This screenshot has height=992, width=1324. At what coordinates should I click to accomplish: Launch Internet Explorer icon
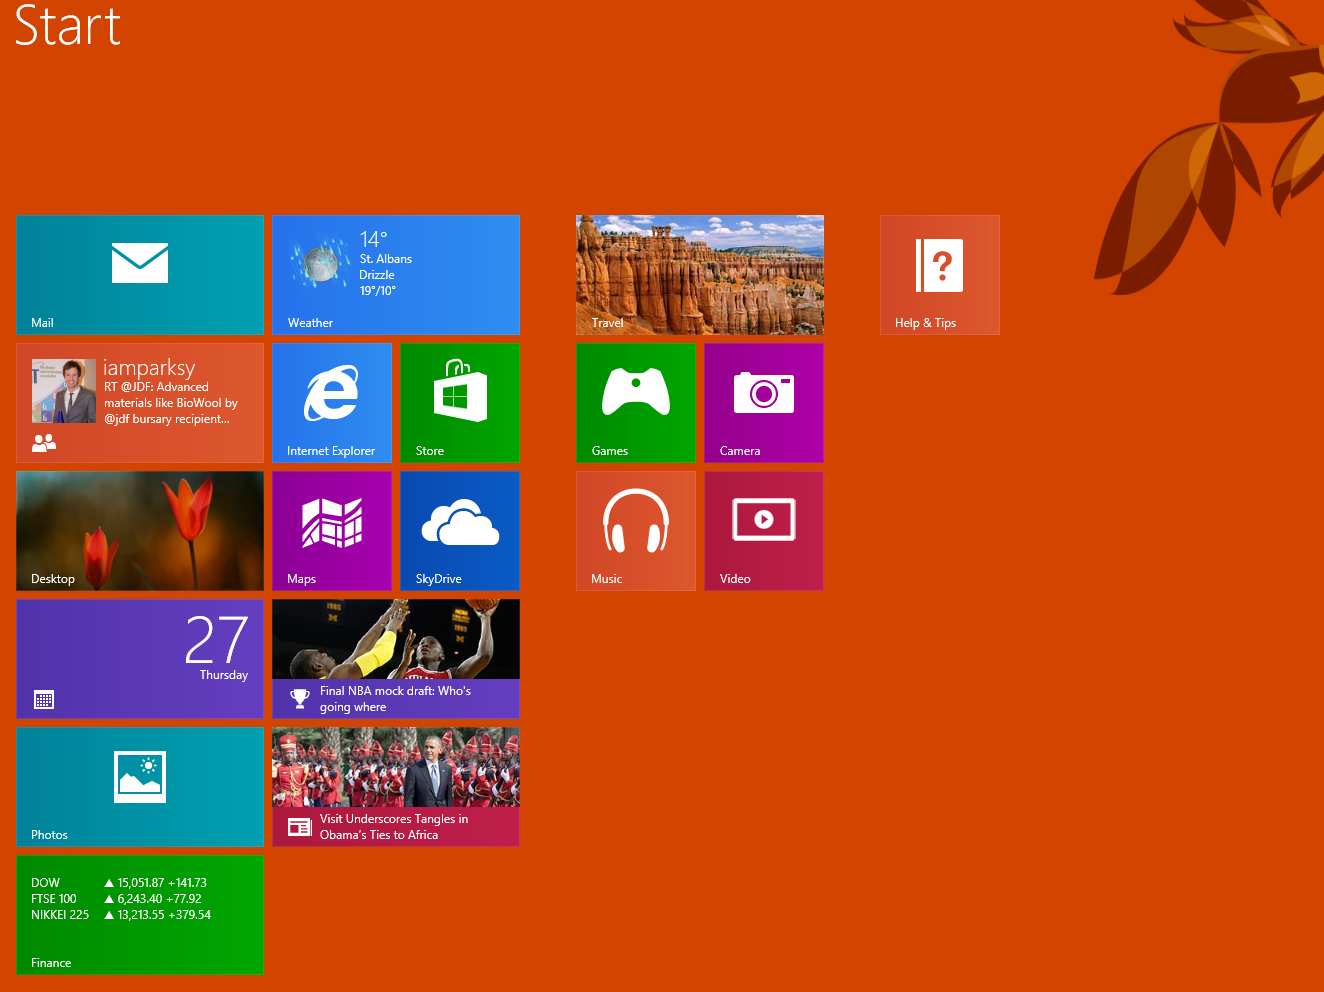coord(331,393)
